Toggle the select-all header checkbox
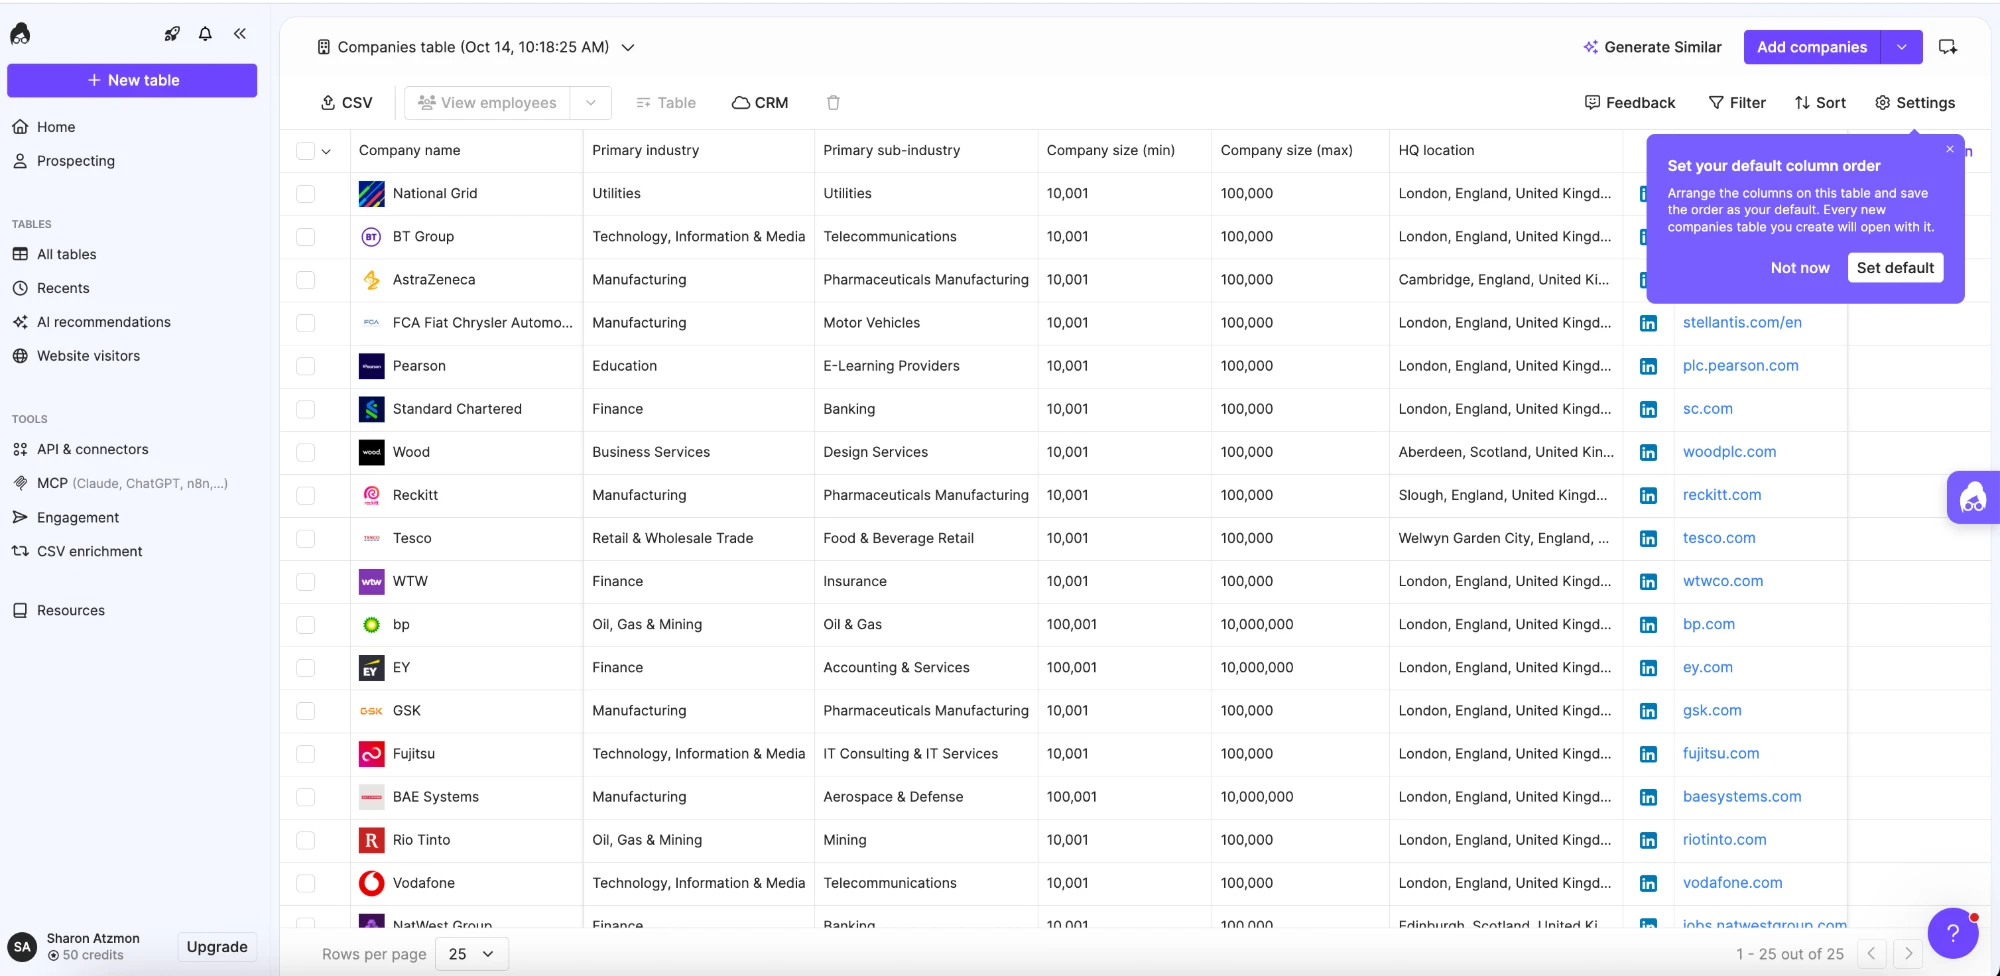Viewport: 2000px width, 976px height. point(306,151)
